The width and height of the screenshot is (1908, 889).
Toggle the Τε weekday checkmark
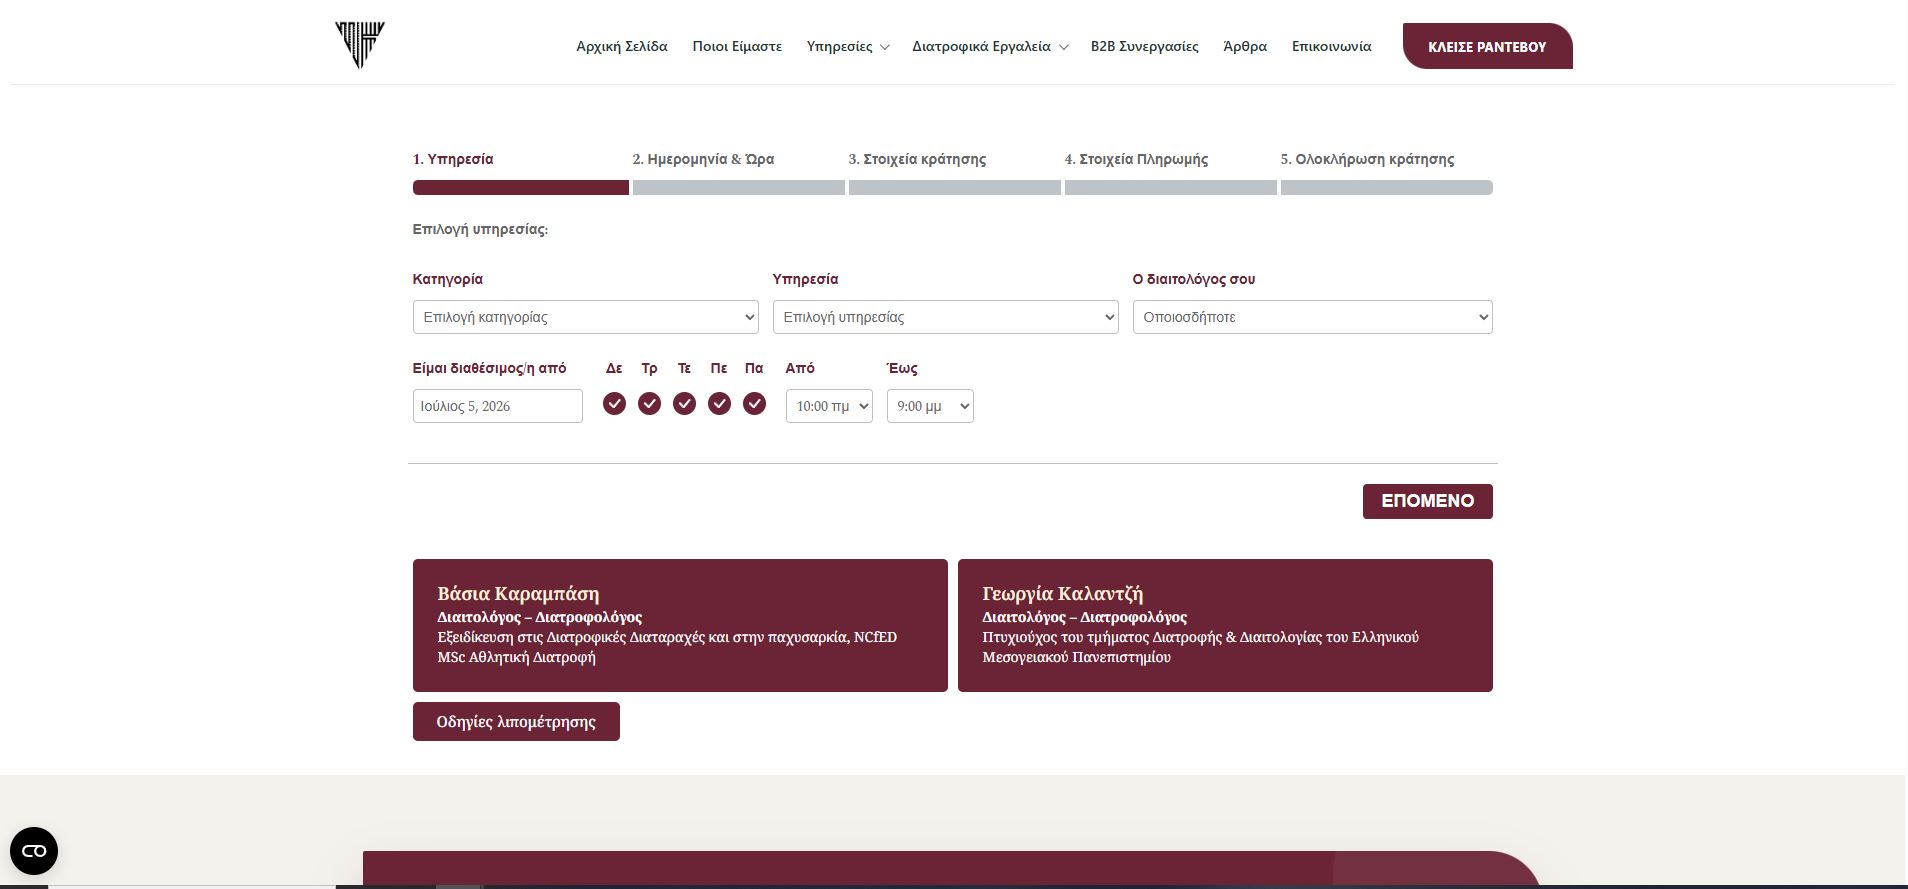[x=684, y=403]
